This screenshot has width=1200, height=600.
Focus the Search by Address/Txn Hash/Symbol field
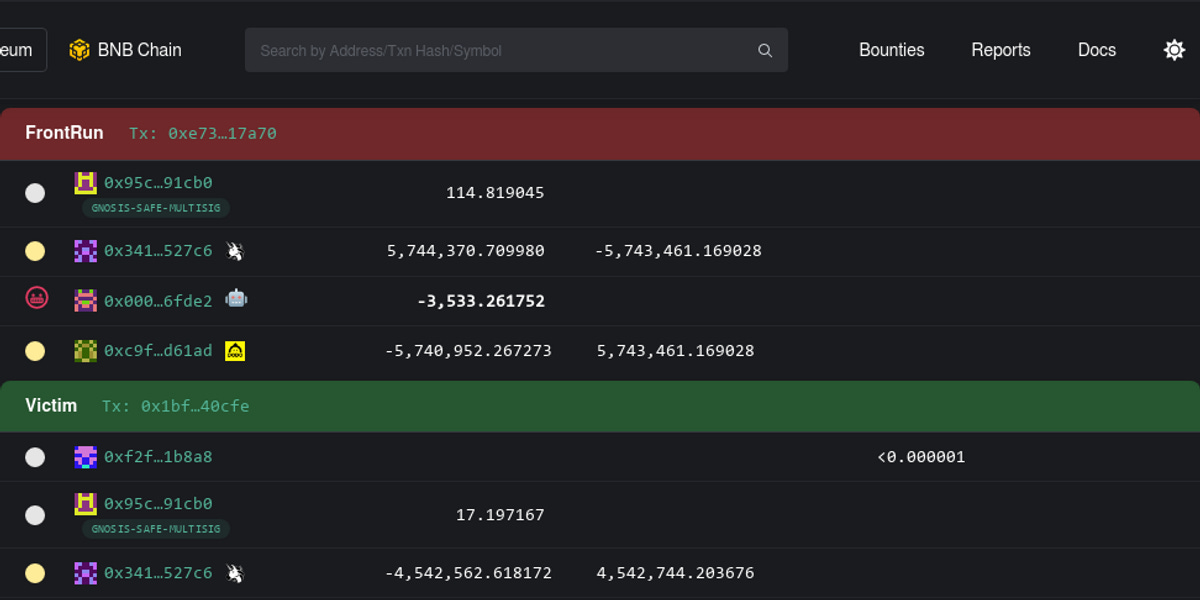coord(516,50)
